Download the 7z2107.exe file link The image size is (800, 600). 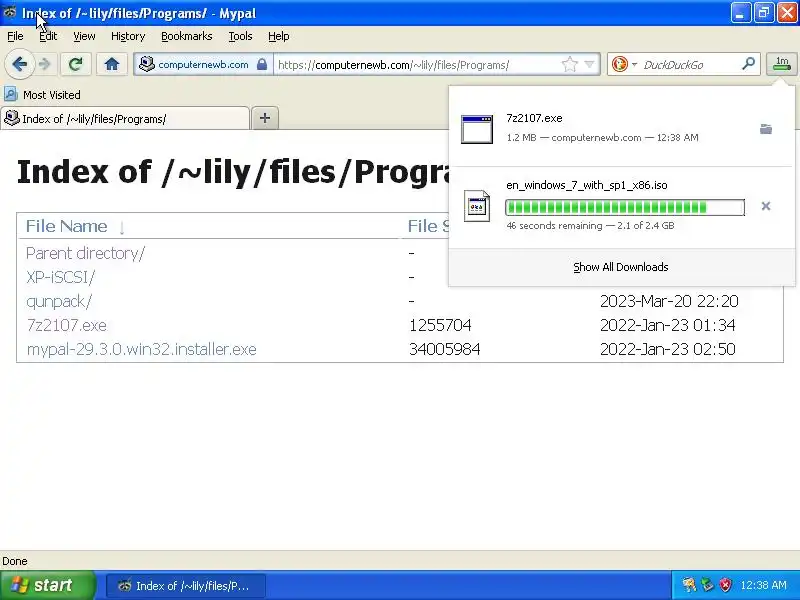click(x=66, y=325)
